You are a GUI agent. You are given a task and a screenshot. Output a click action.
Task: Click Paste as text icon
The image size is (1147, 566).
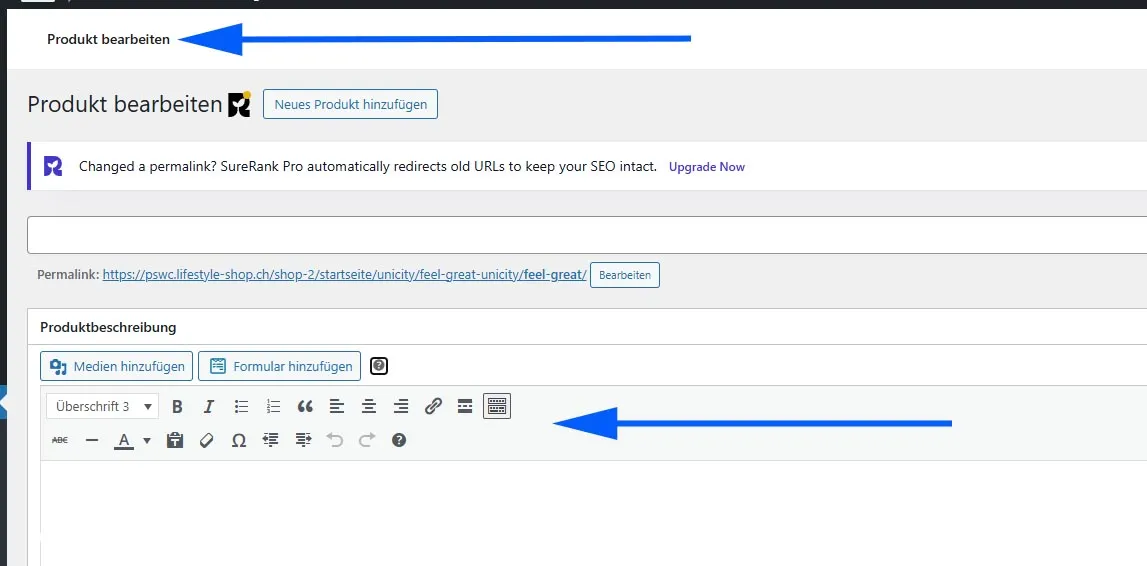pyautogui.click(x=174, y=440)
